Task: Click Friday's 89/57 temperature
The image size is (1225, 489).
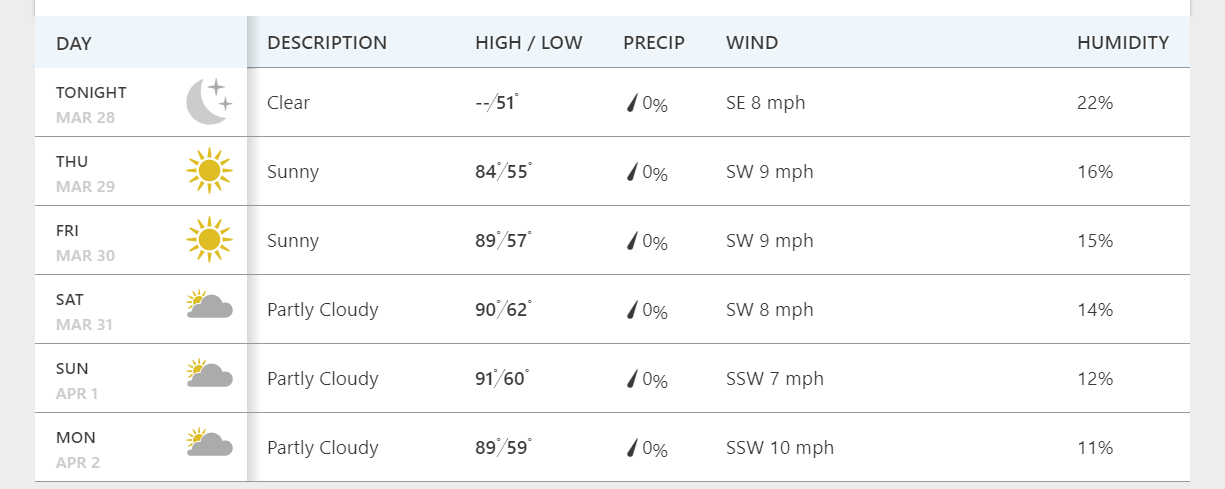Action: point(503,241)
